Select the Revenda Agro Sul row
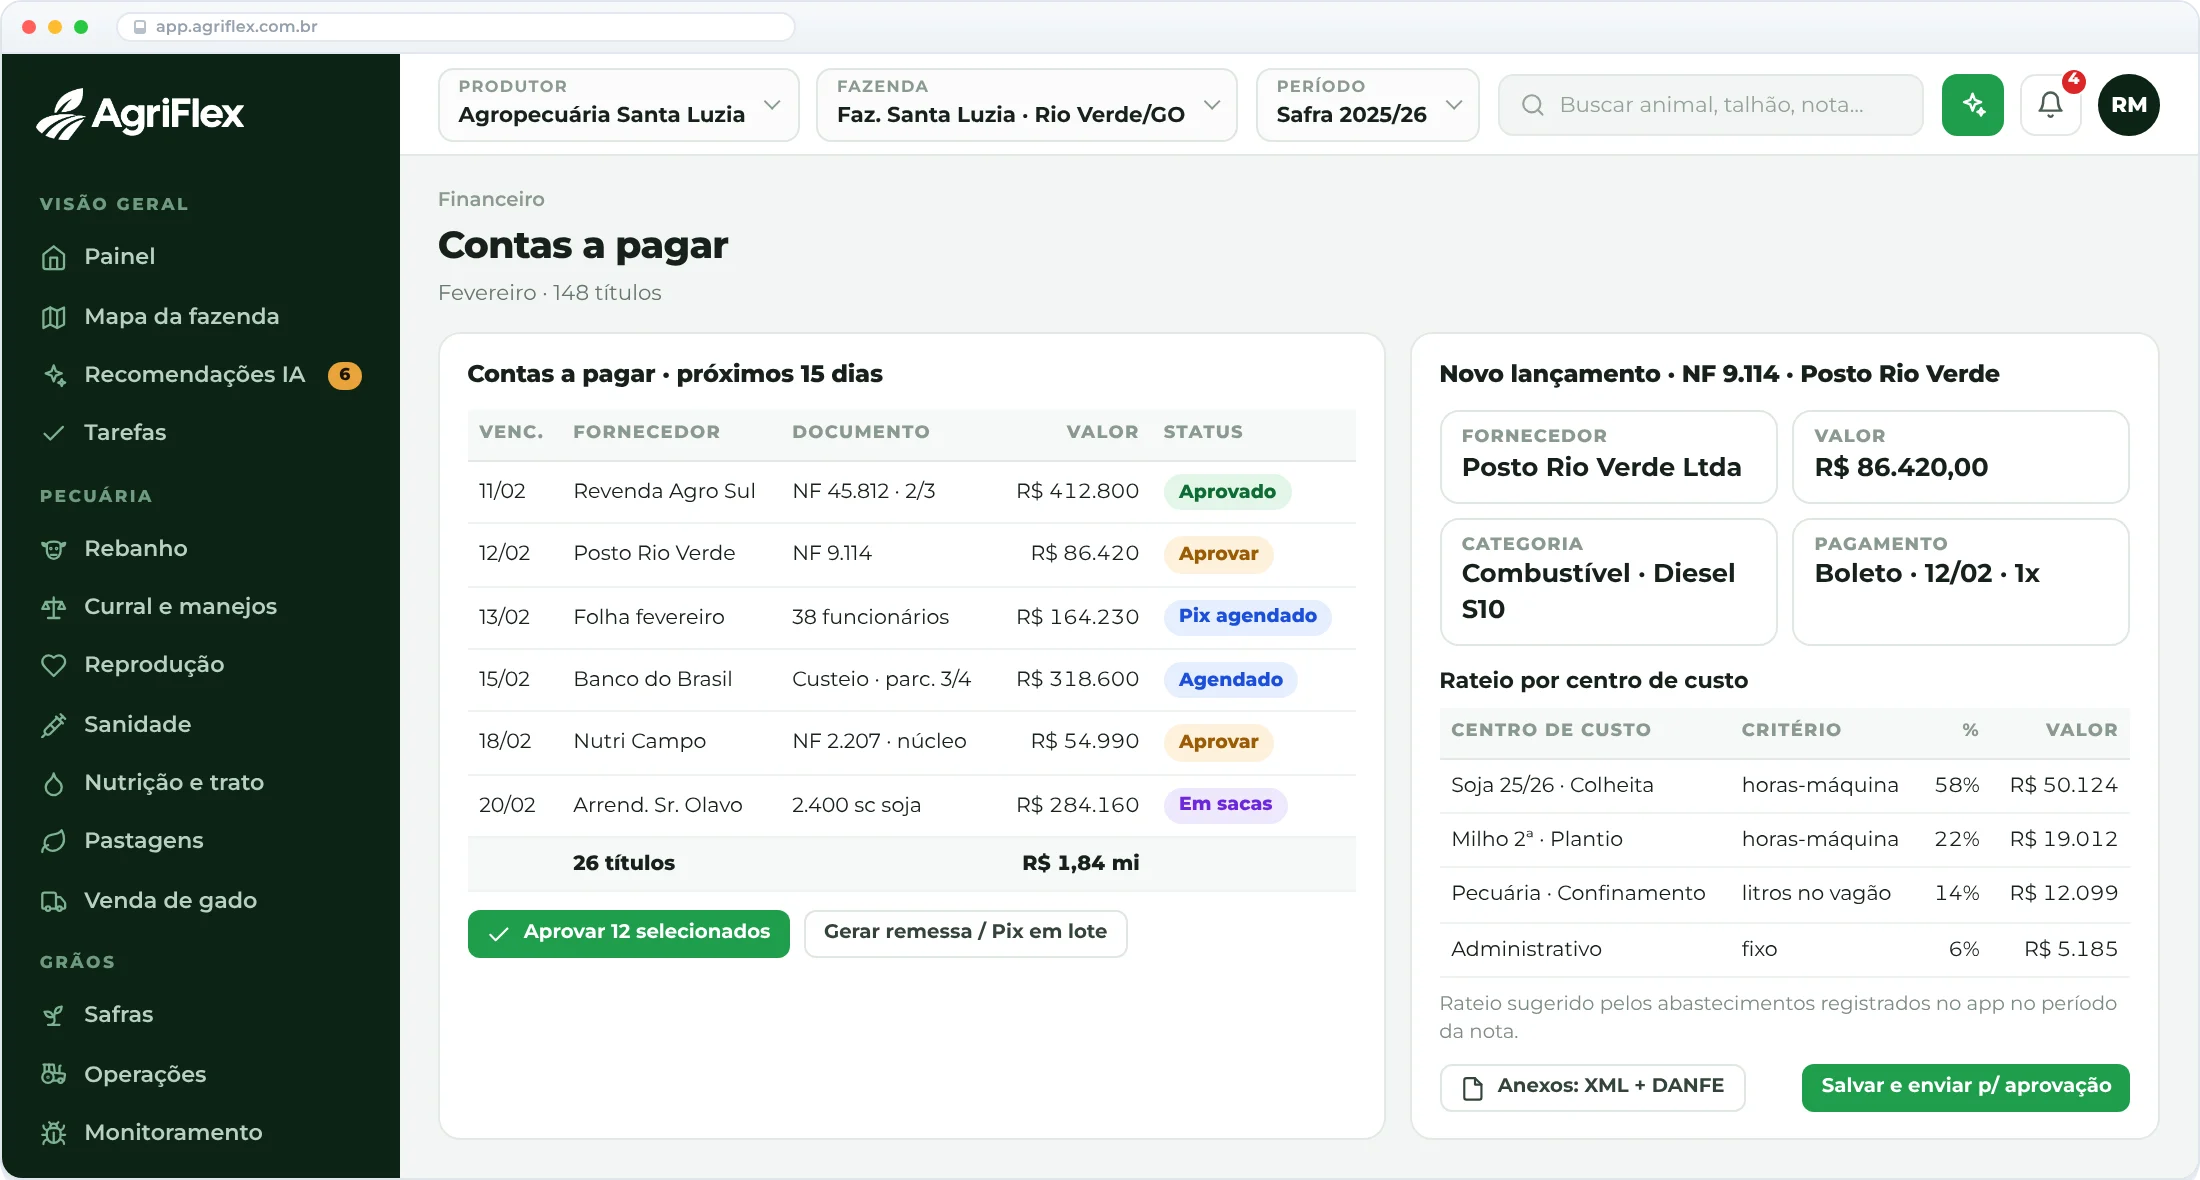Image resolution: width=2200 pixels, height=1180 pixels. tap(911, 492)
